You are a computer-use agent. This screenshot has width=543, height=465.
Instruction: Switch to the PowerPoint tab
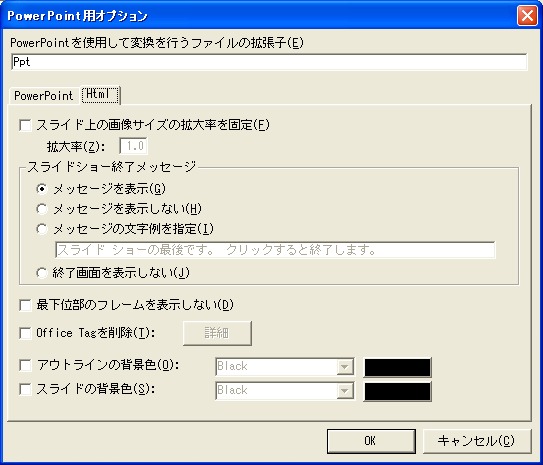tap(44, 96)
